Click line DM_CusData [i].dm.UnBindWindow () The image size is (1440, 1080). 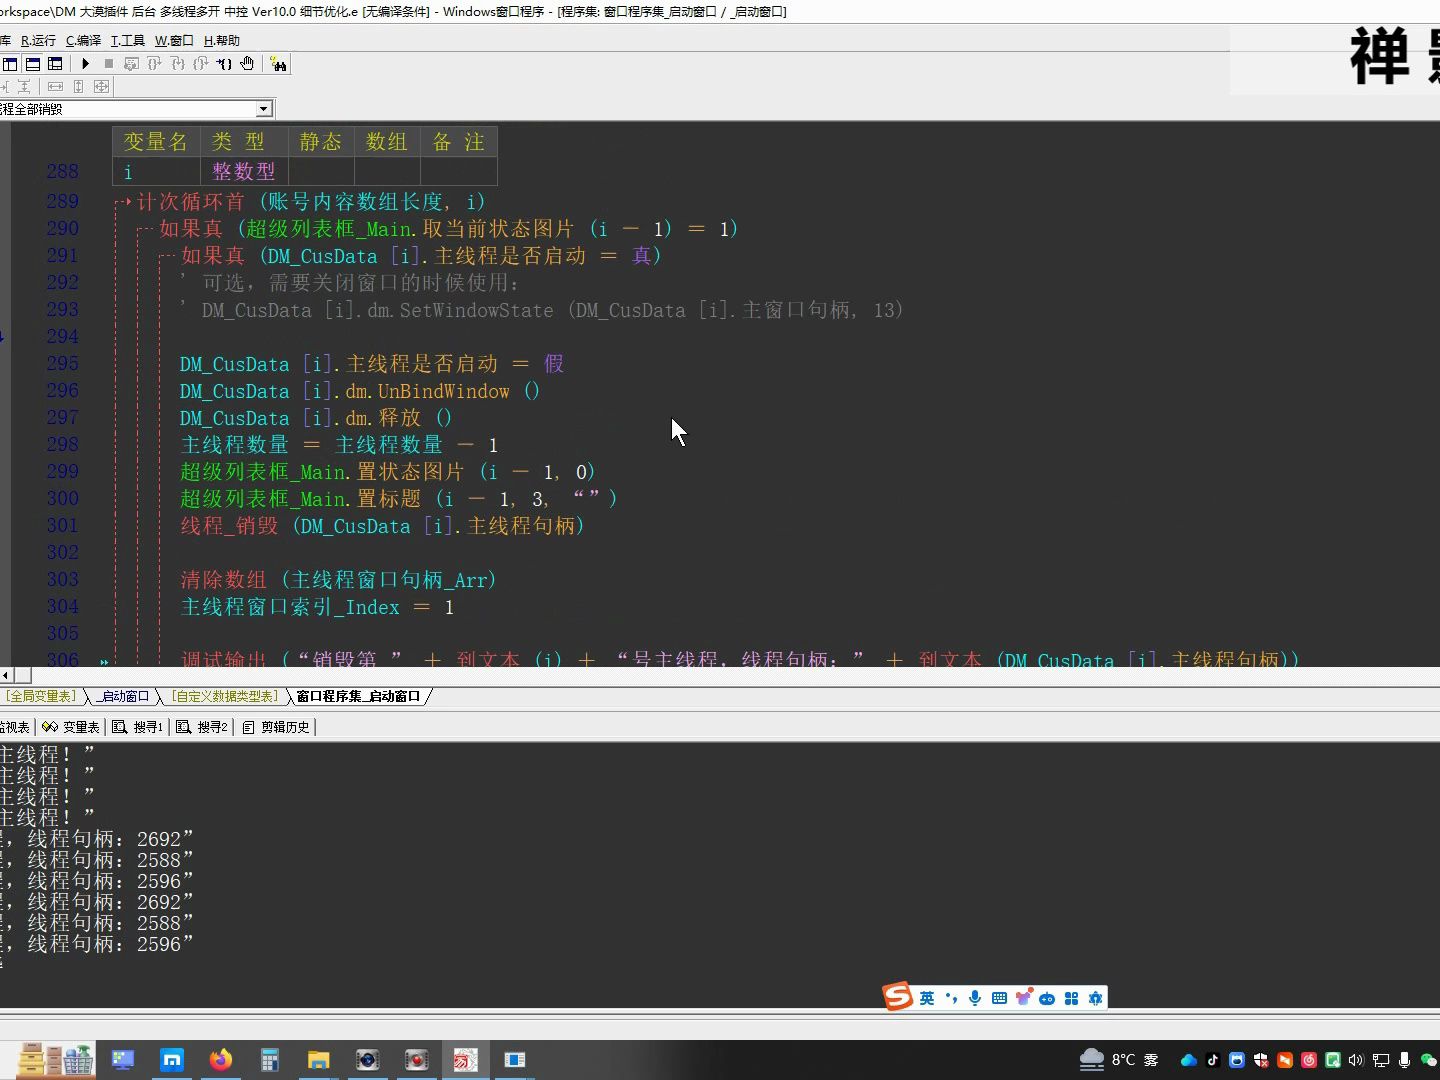click(x=360, y=390)
